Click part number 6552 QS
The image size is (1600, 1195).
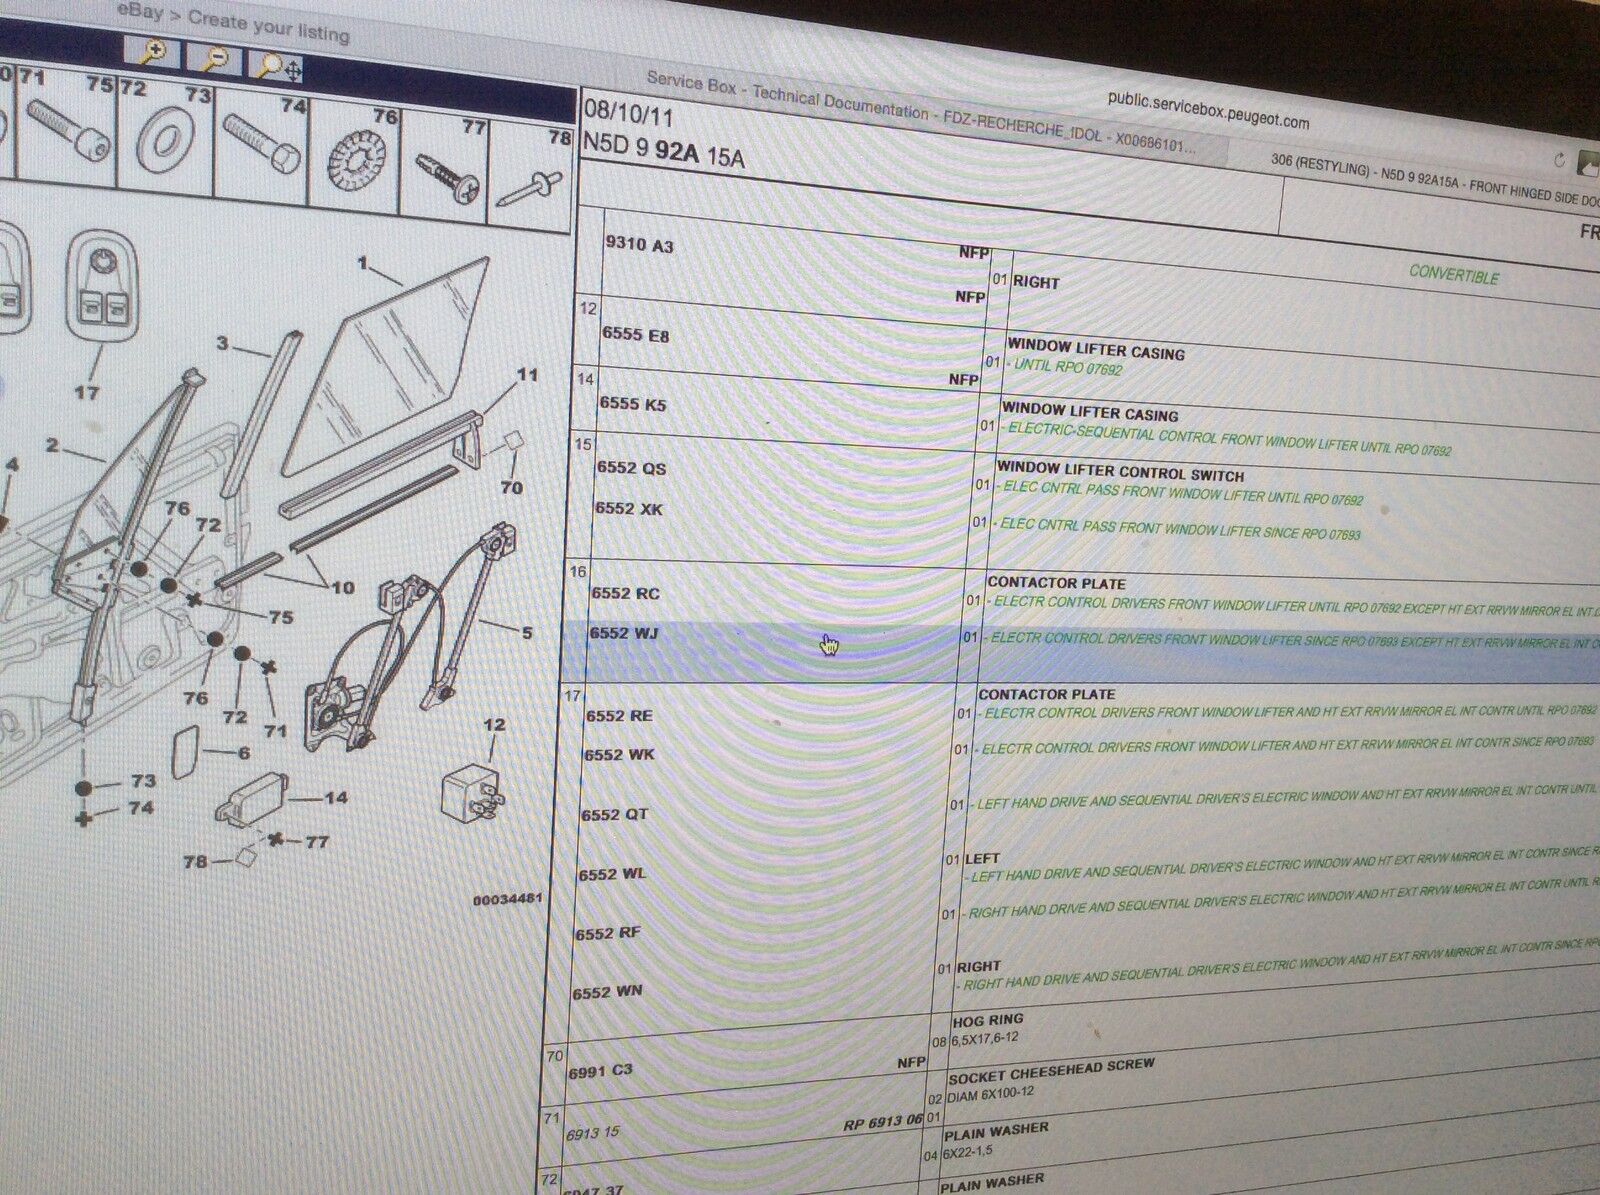(x=631, y=468)
